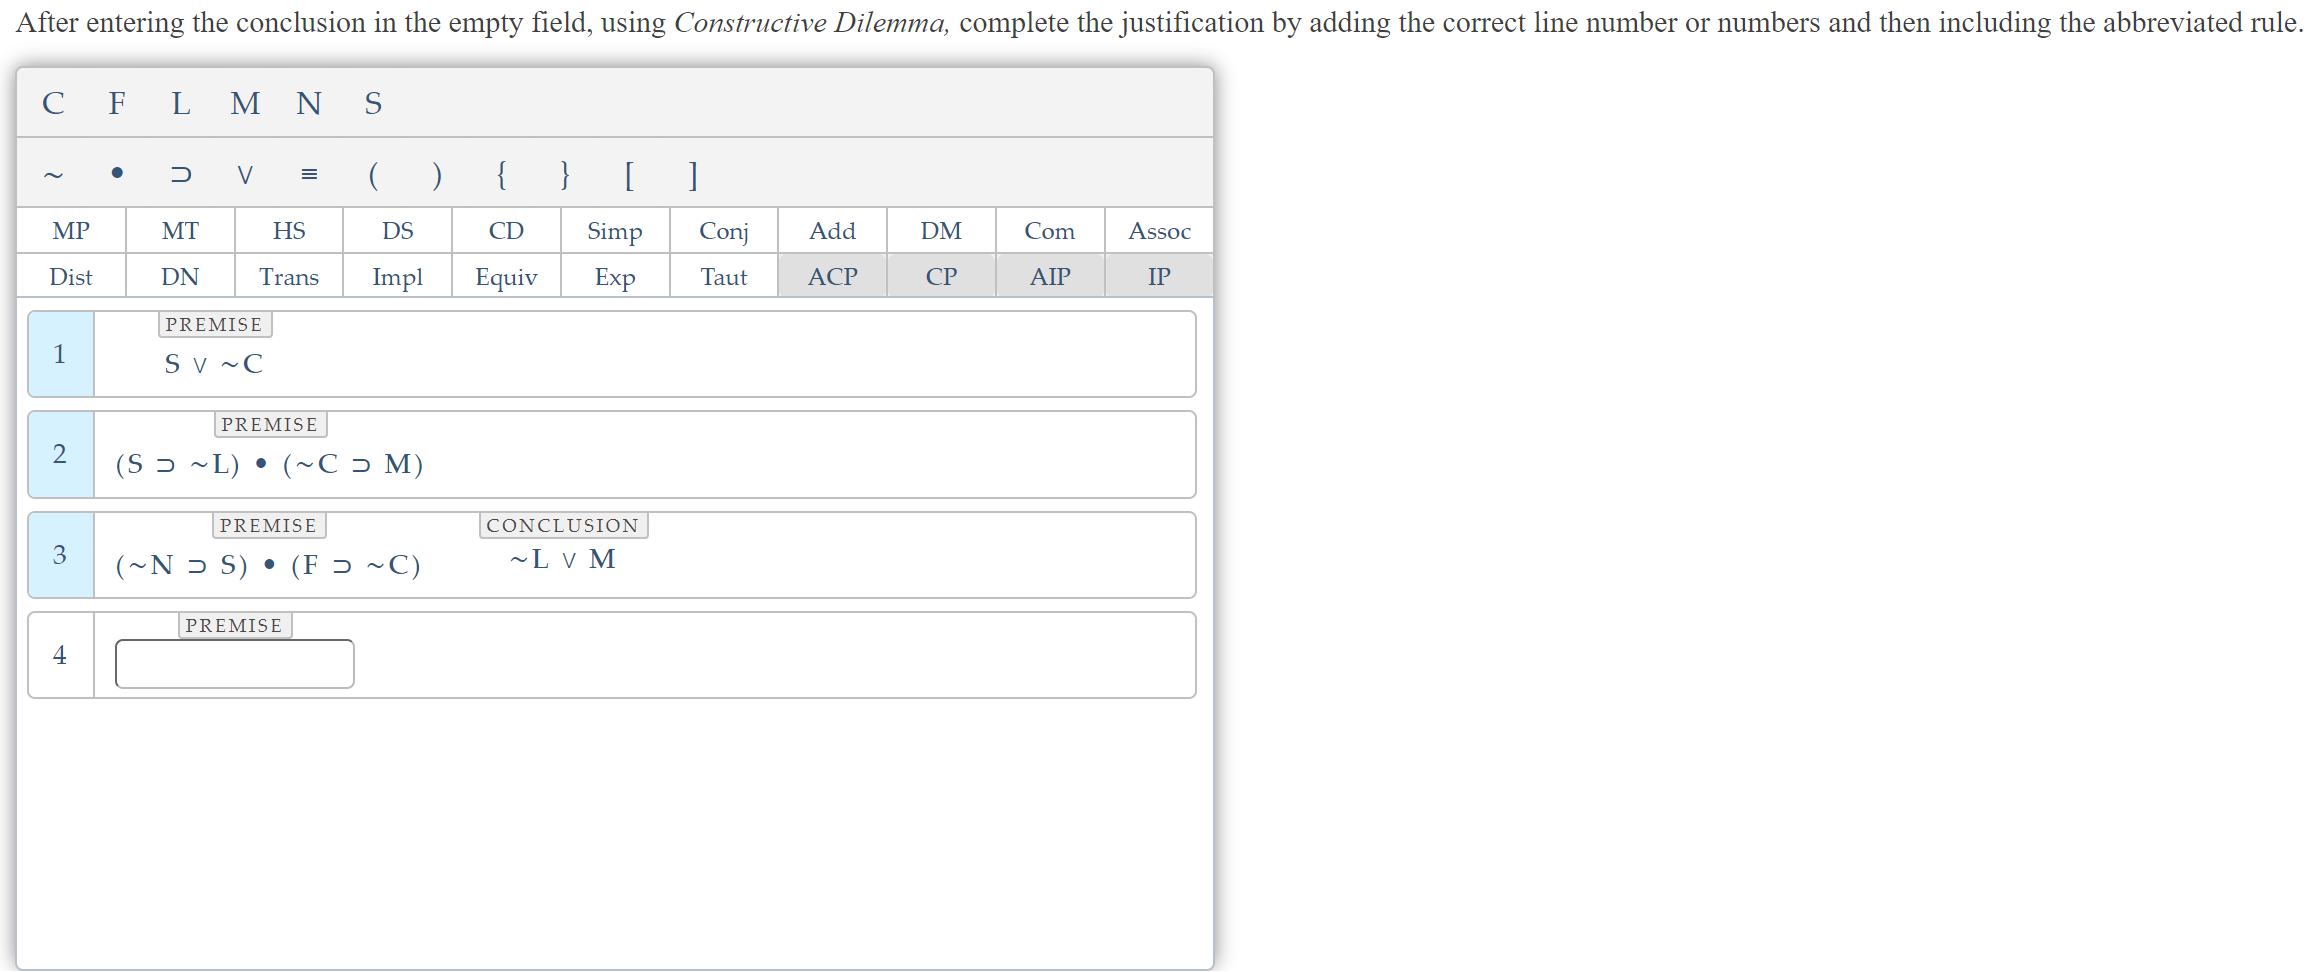This screenshot has height=972, width=2320.
Task: Insert a closing square bracket
Action: (692, 176)
